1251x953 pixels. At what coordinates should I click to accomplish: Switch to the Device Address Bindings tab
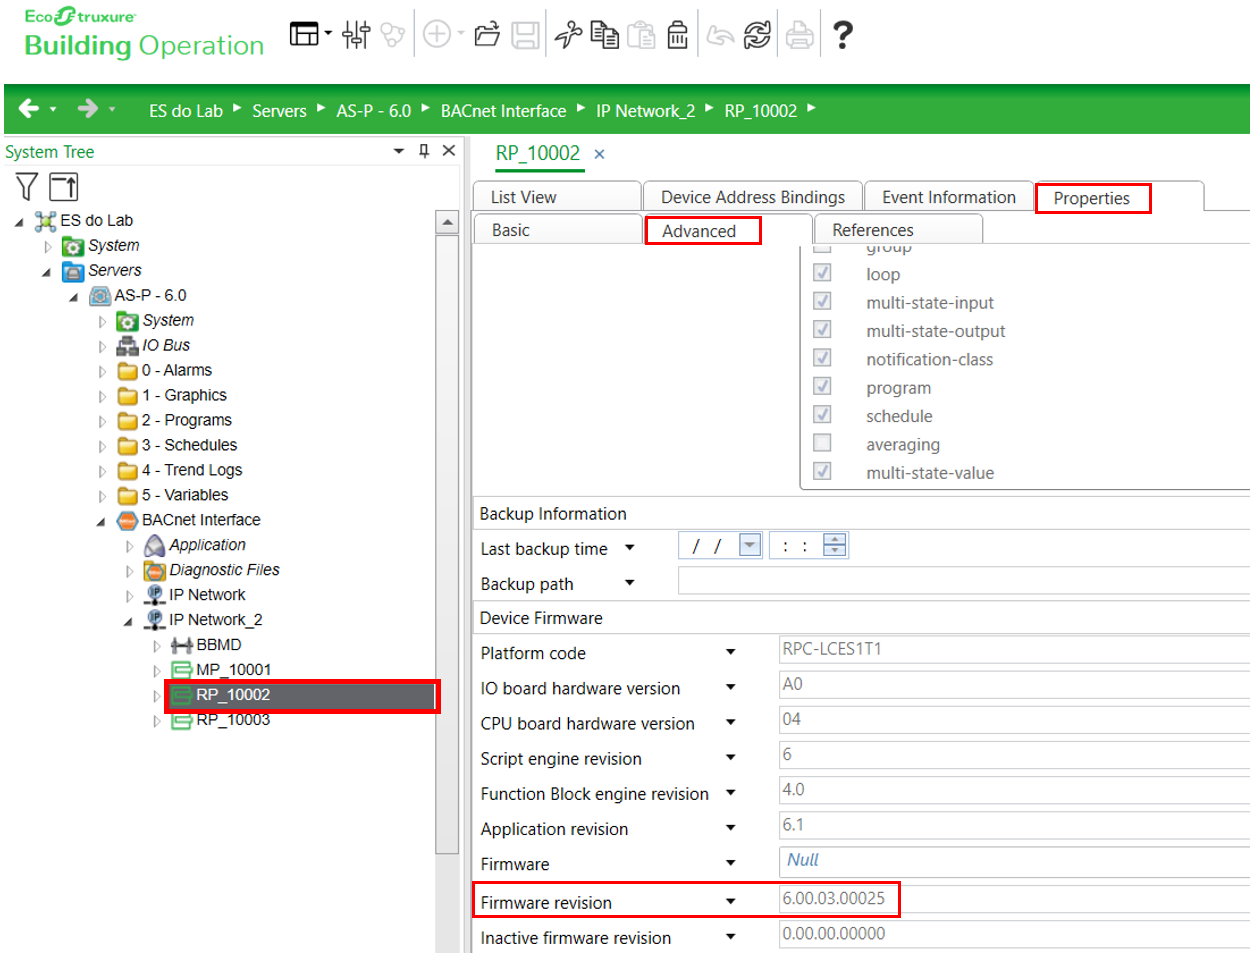click(x=753, y=197)
